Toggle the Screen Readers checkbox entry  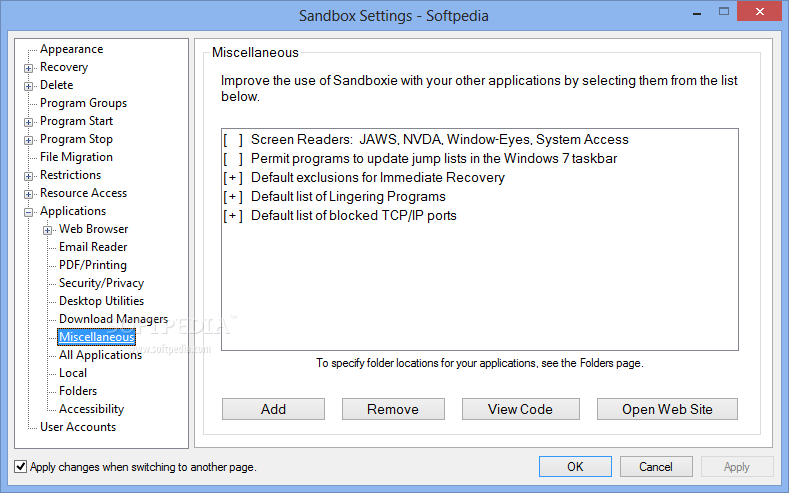[233, 140]
